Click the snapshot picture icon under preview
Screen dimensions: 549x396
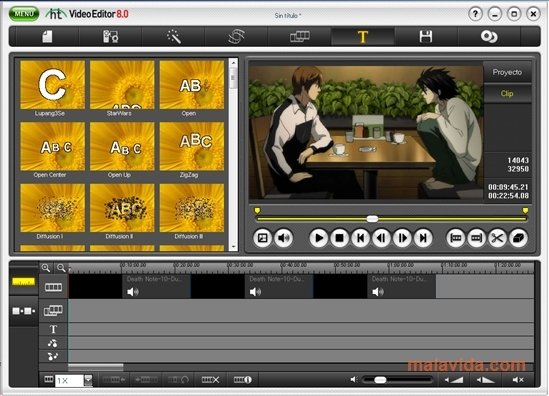(263, 238)
